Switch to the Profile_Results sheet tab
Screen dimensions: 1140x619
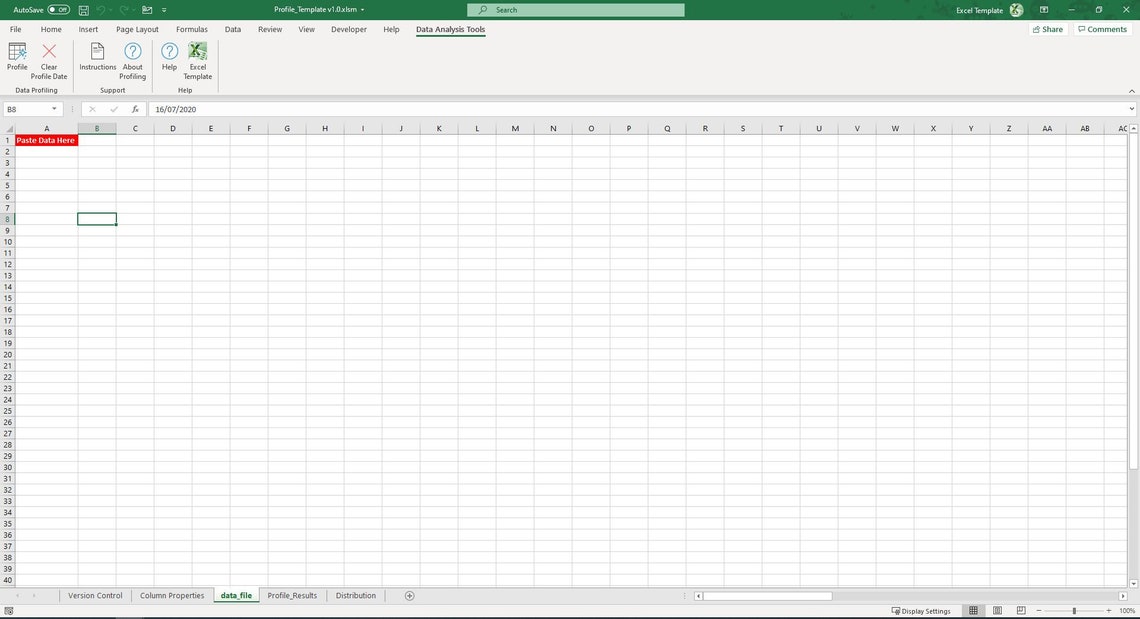pos(292,596)
